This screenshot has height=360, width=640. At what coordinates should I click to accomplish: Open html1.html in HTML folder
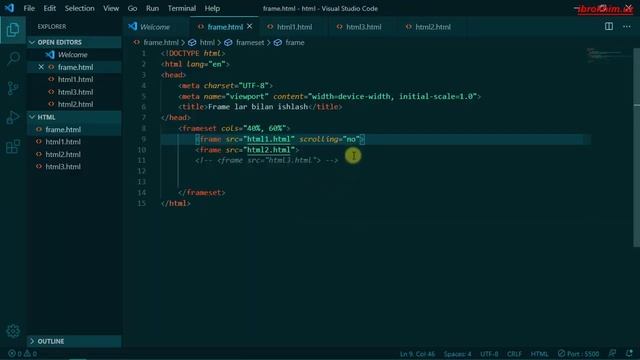[63, 142]
